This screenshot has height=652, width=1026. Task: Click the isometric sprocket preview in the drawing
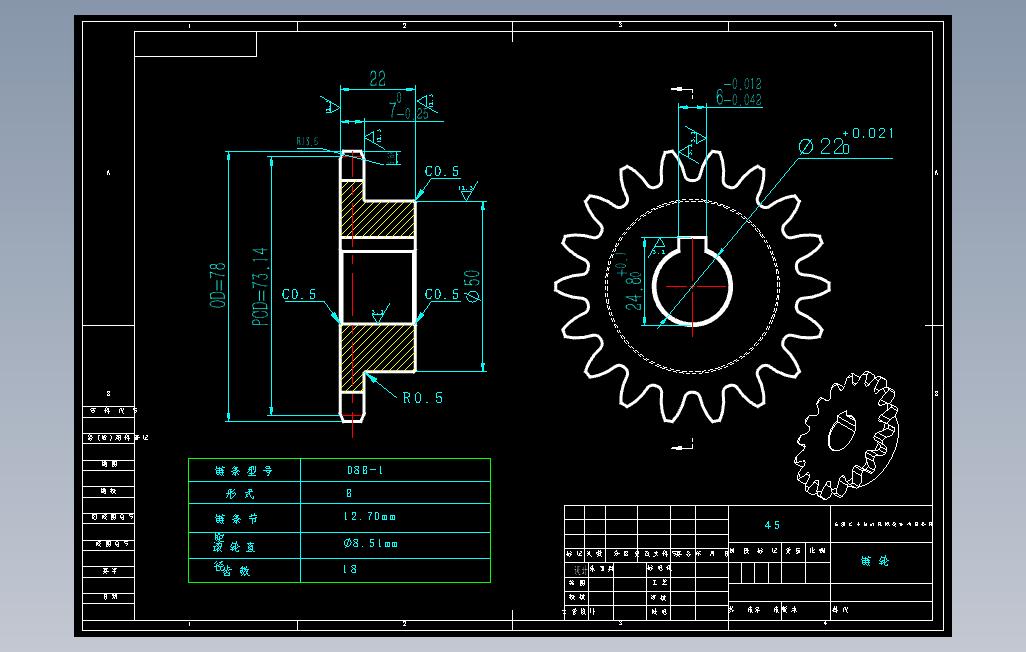846,436
